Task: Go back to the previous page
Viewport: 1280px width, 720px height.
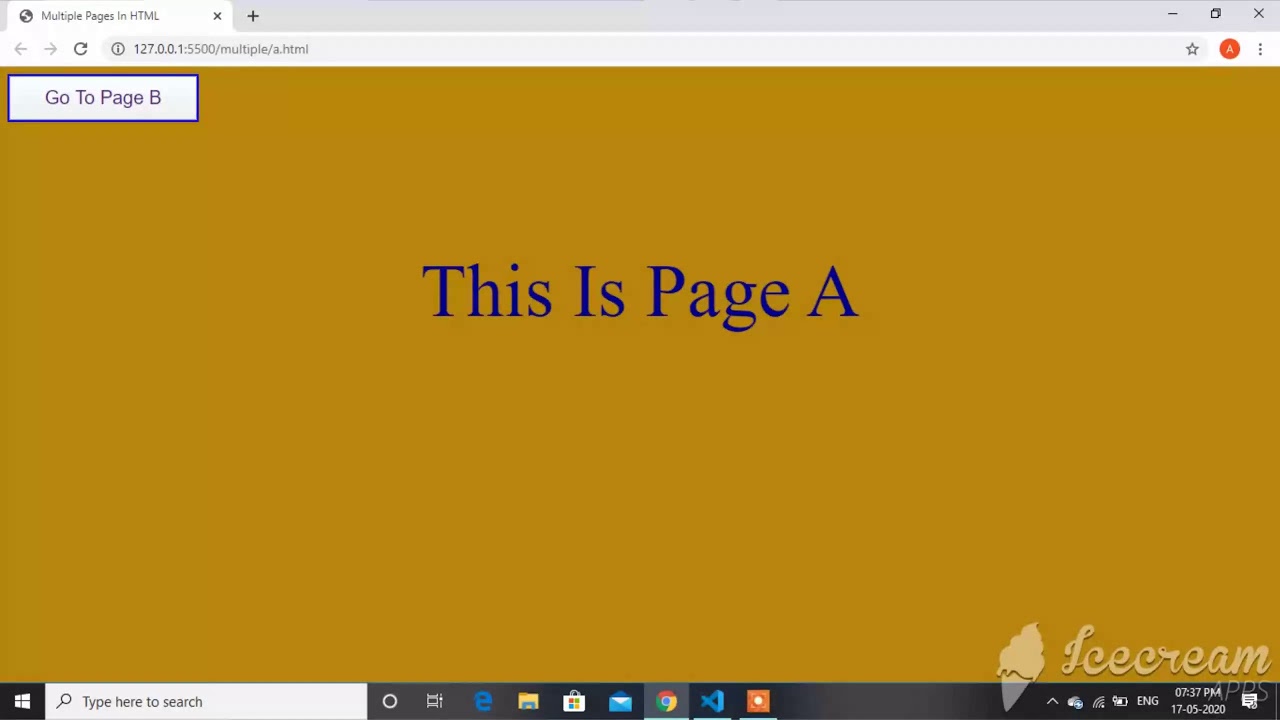Action: pyautogui.click(x=20, y=49)
